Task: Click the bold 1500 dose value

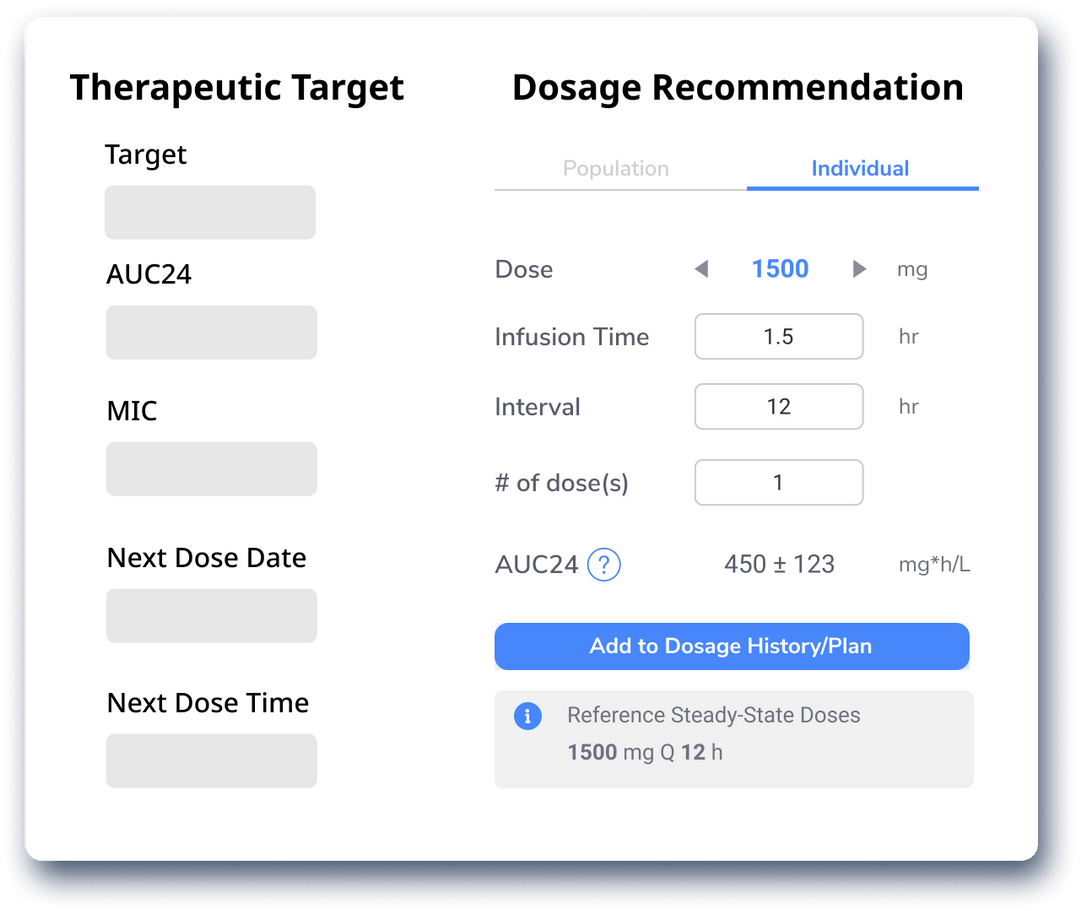Action: click(x=780, y=269)
